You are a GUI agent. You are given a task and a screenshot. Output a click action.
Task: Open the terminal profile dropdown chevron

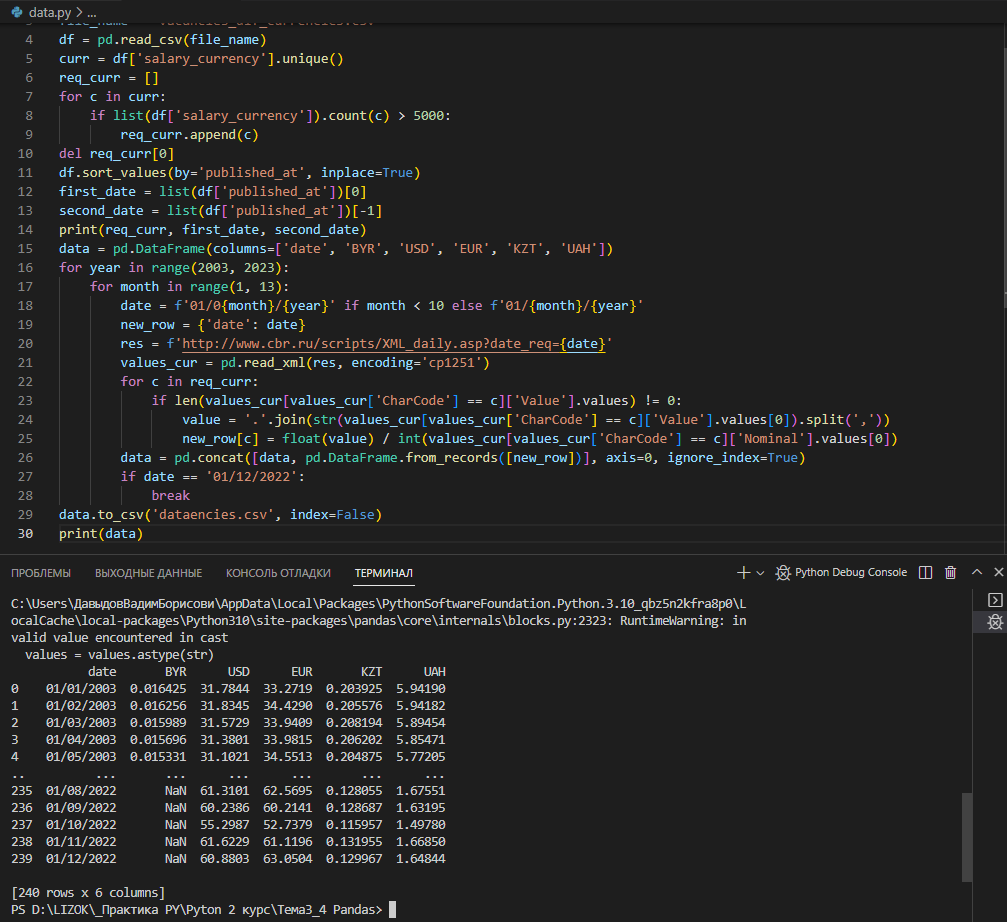(x=760, y=572)
